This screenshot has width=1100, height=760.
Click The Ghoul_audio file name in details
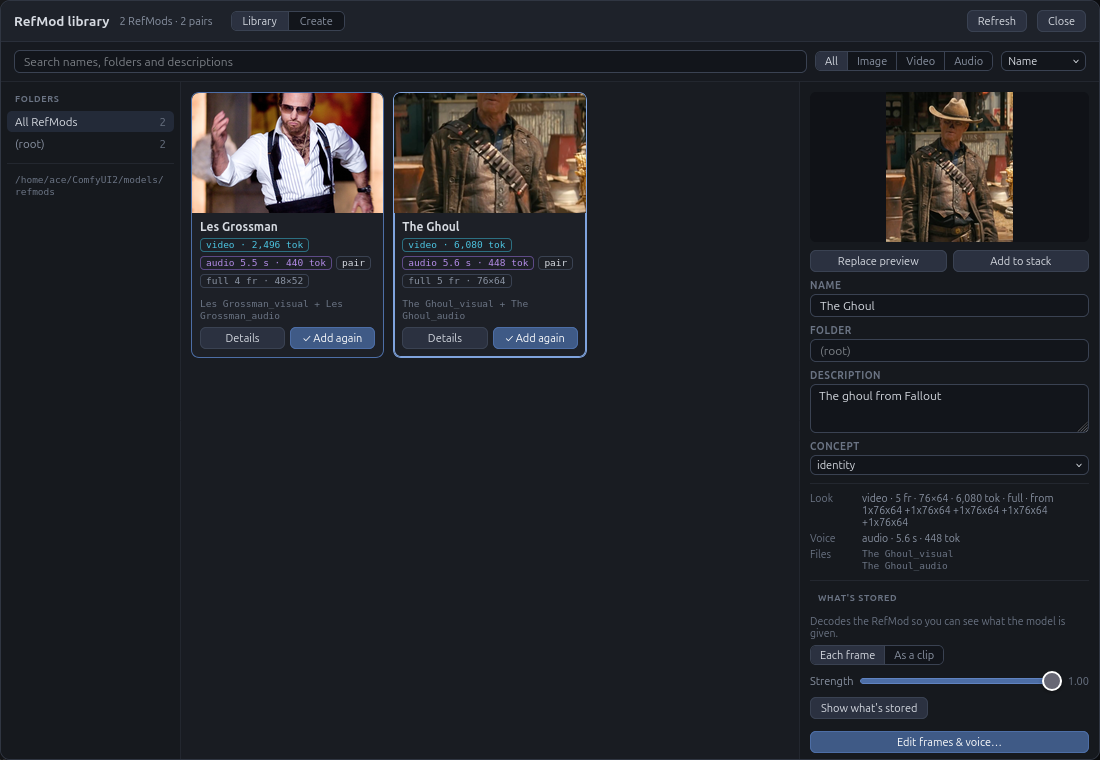pos(904,566)
